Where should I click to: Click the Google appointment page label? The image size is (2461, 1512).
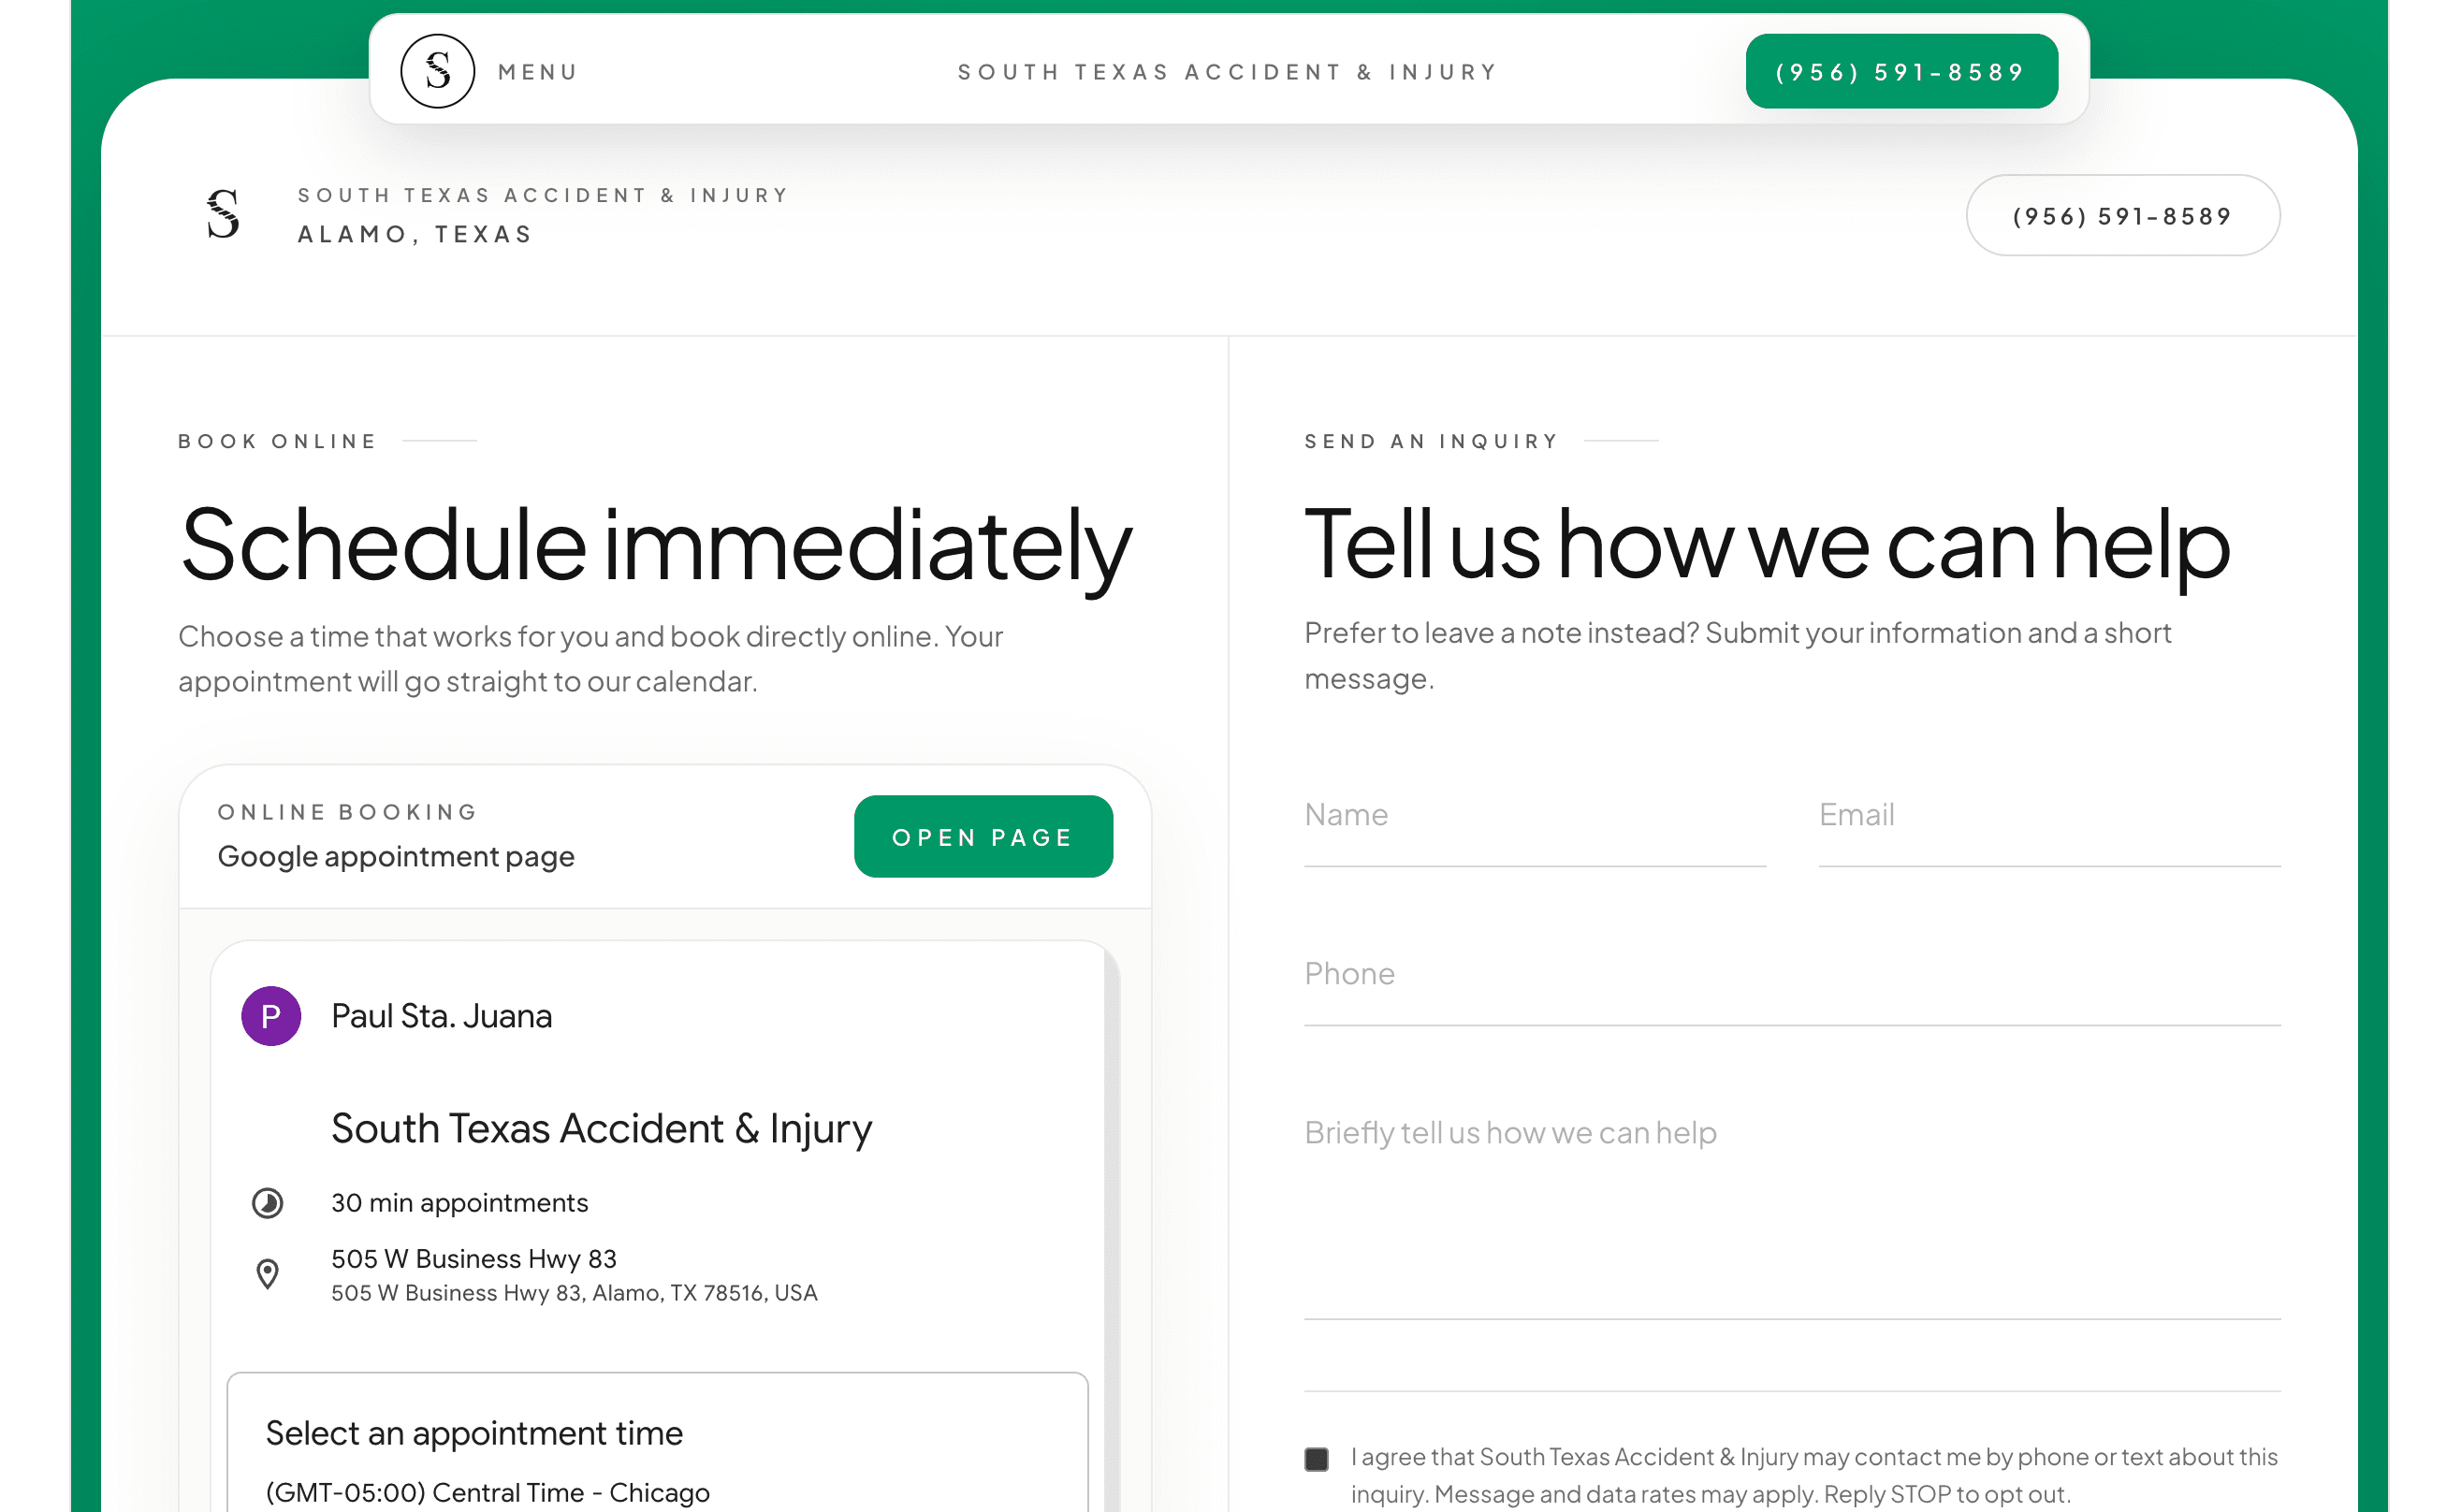[395, 856]
